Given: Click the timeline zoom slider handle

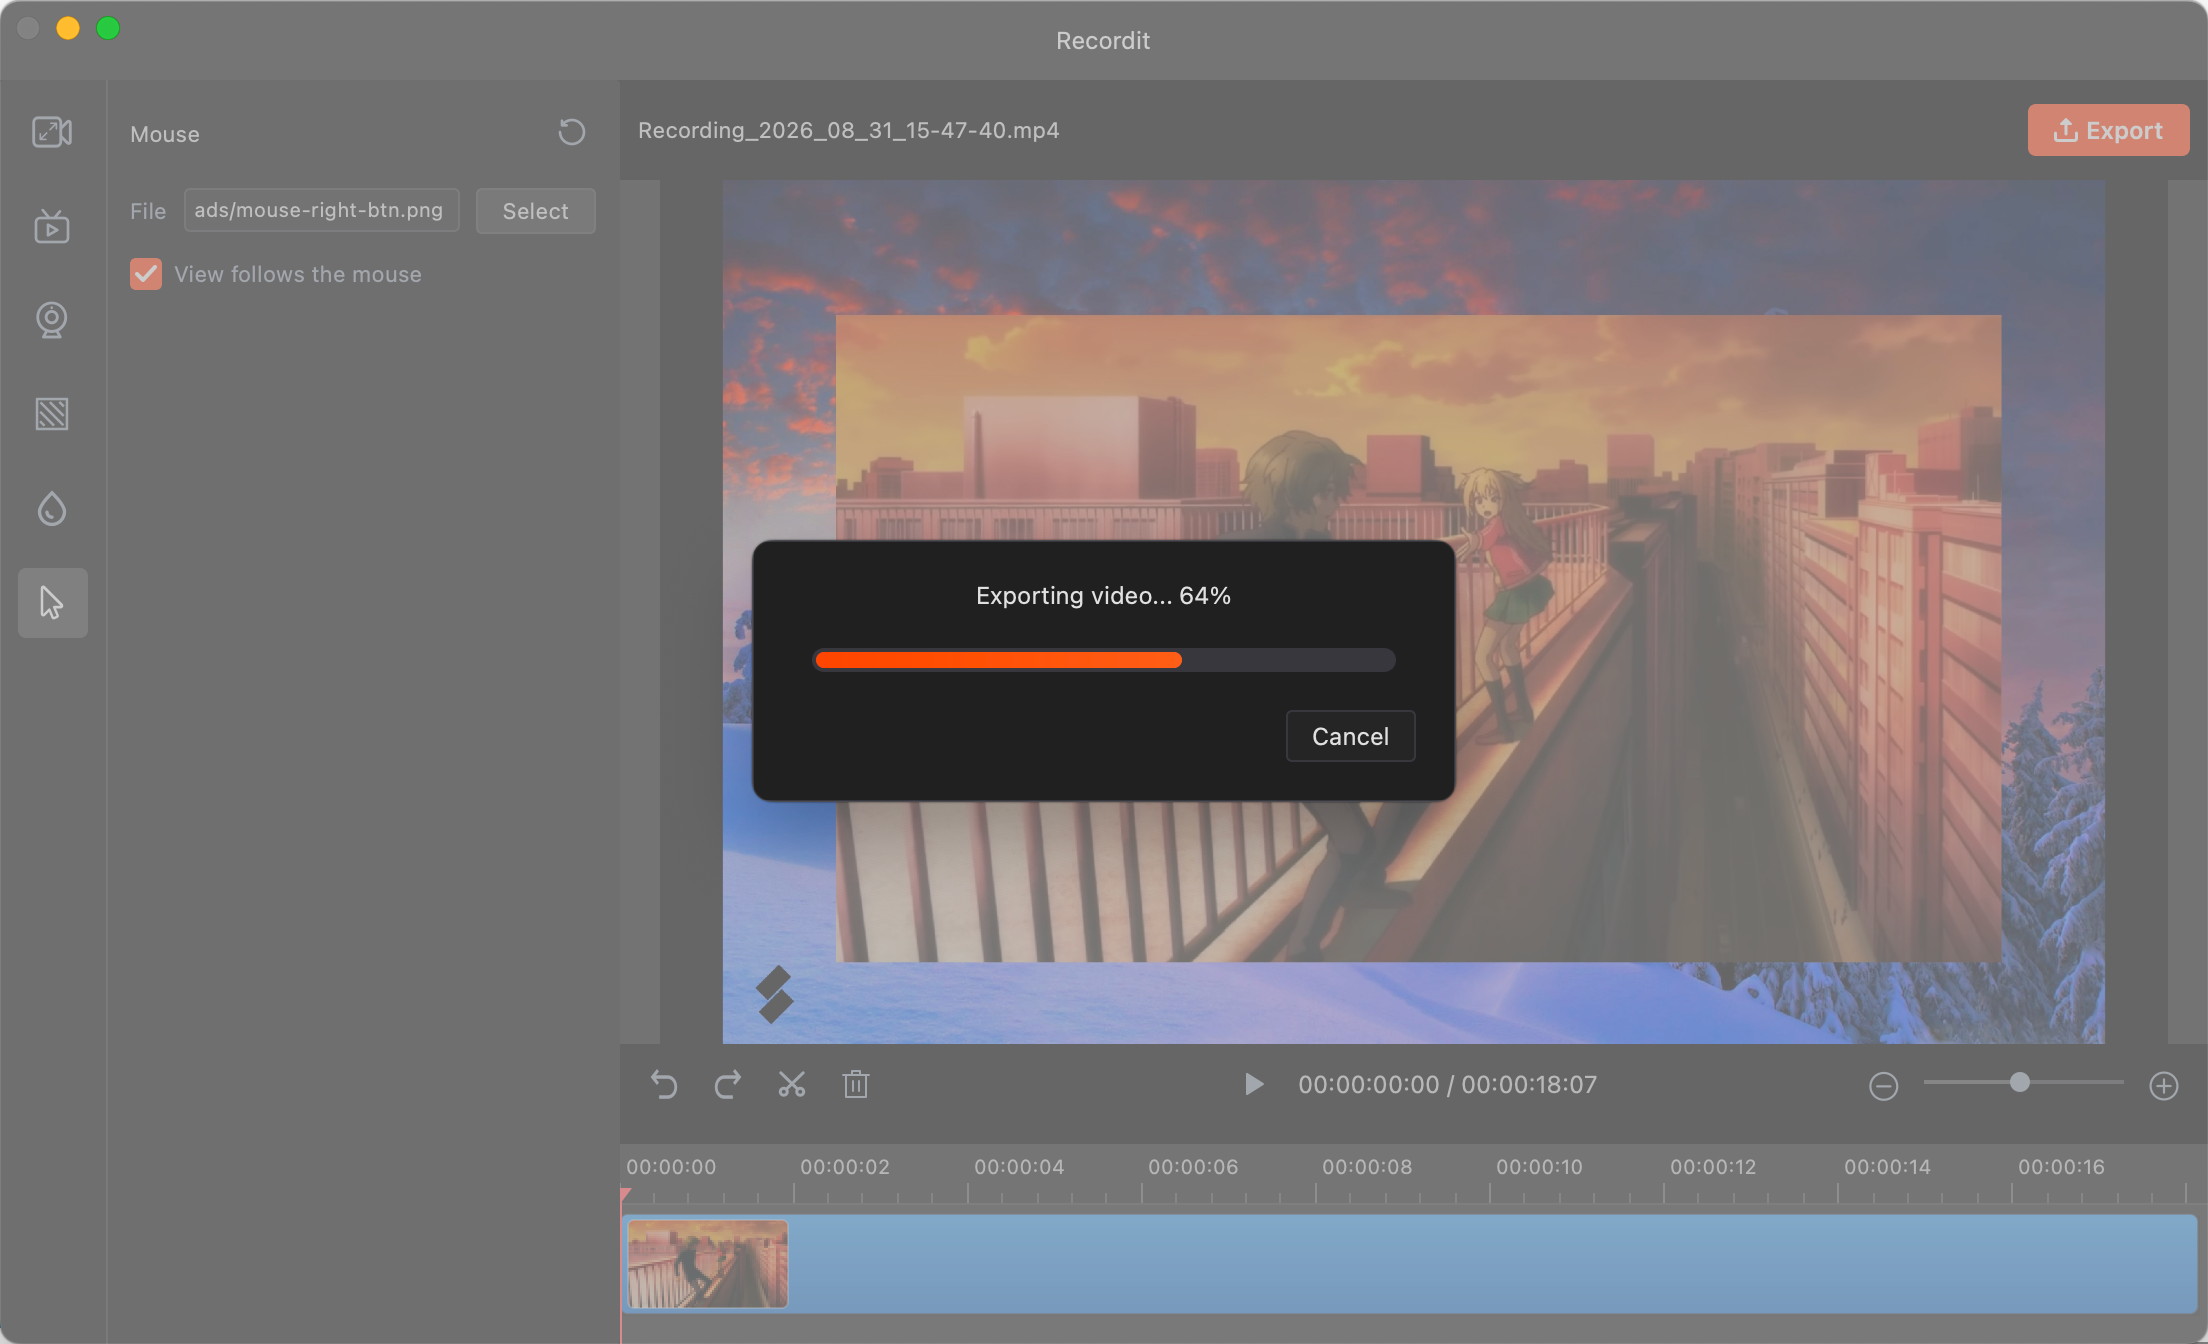Looking at the screenshot, I should click(2020, 1082).
